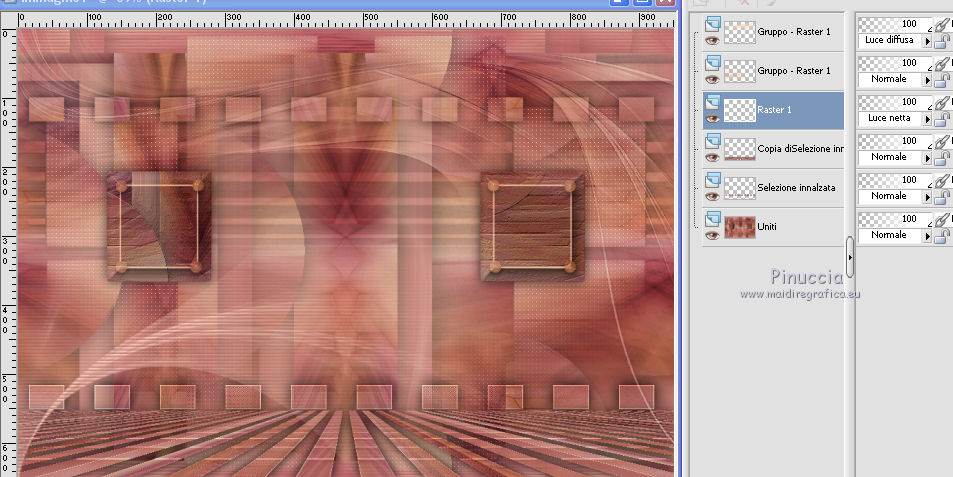Hide the Gruppo - Raster 1 layer set to Luce diffusa
This screenshot has width=953, height=477.
(x=712, y=41)
